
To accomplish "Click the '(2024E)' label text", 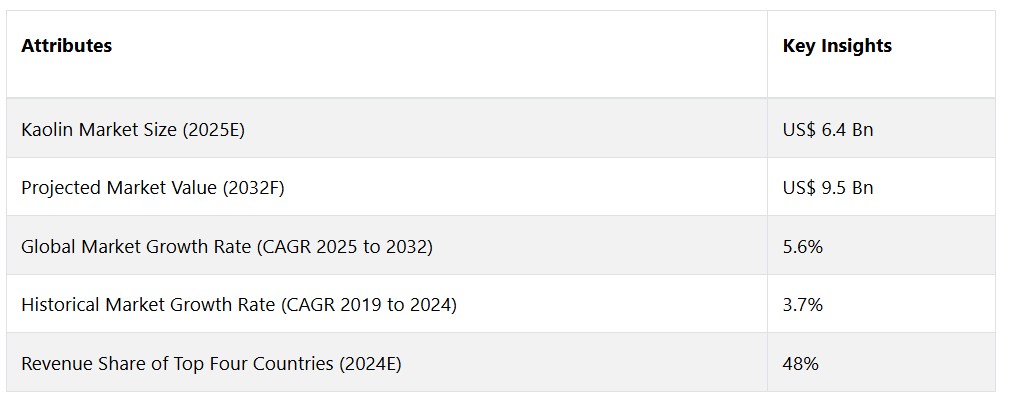I will point(369,364).
